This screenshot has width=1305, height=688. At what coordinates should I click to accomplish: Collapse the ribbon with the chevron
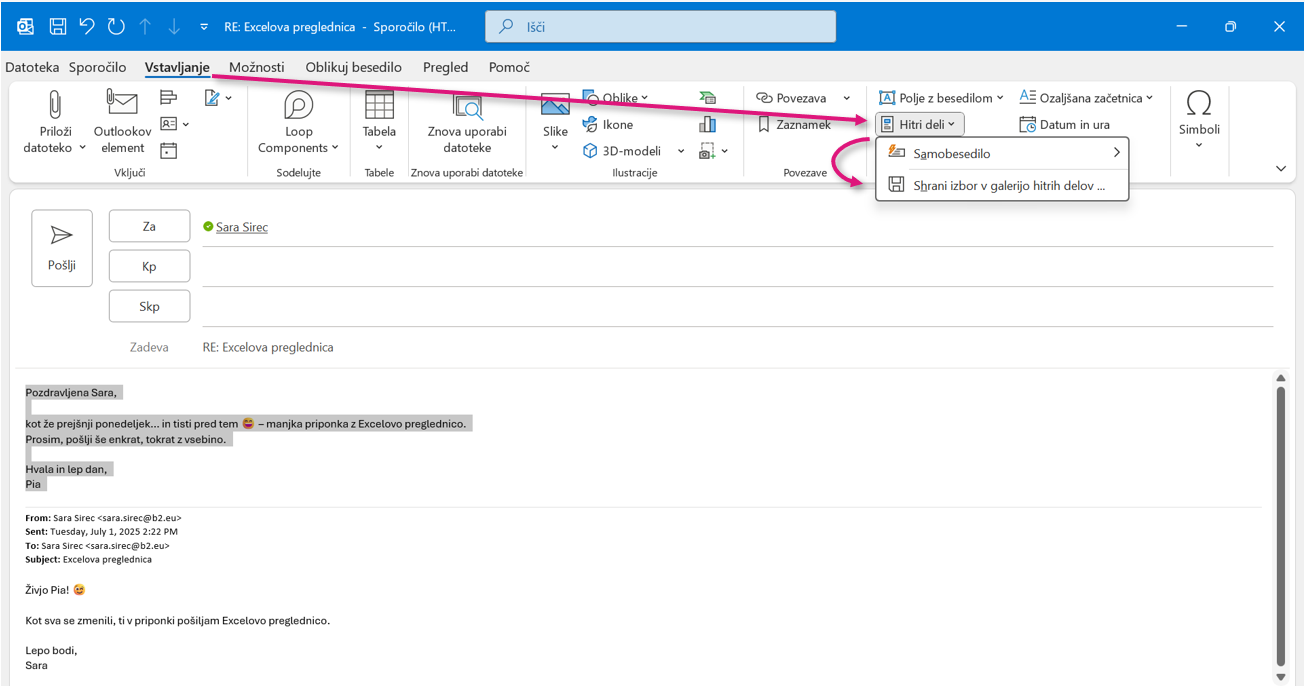click(1281, 169)
